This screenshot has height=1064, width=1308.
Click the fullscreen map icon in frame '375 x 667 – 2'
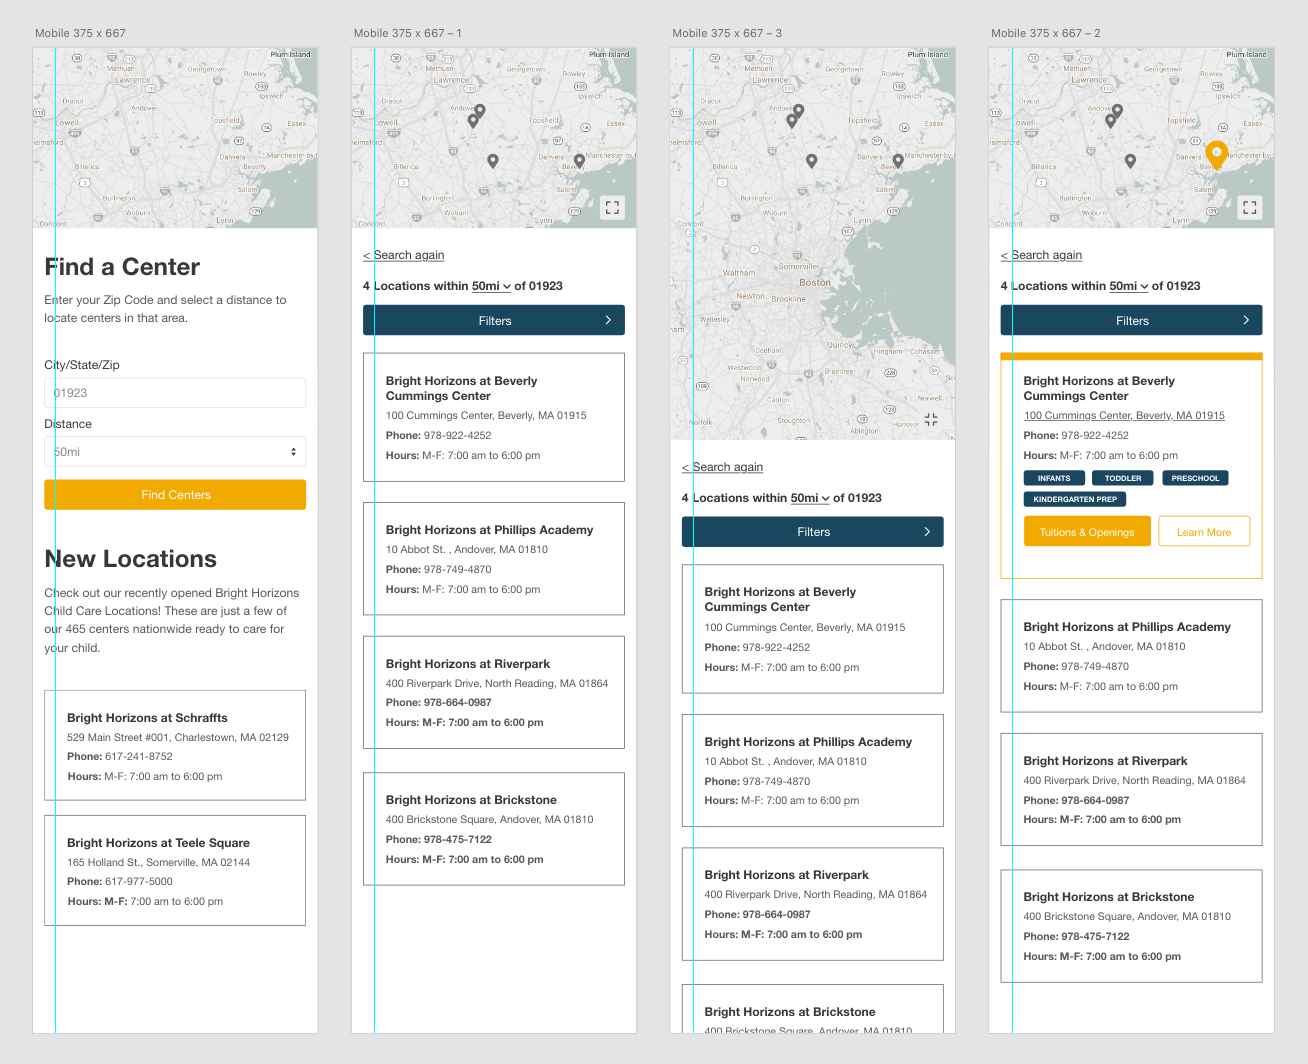pyautogui.click(x=1249, y=208)
